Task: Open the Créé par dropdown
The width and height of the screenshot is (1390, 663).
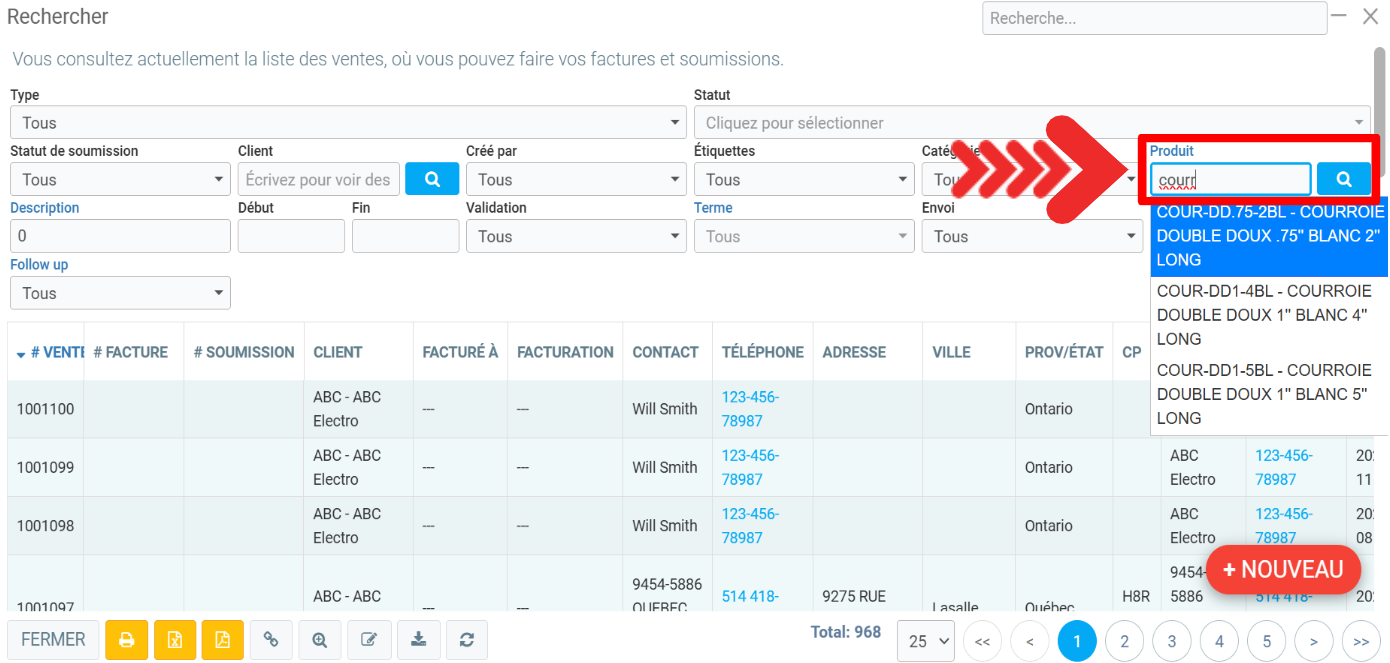Action: (x=576, y=180)
